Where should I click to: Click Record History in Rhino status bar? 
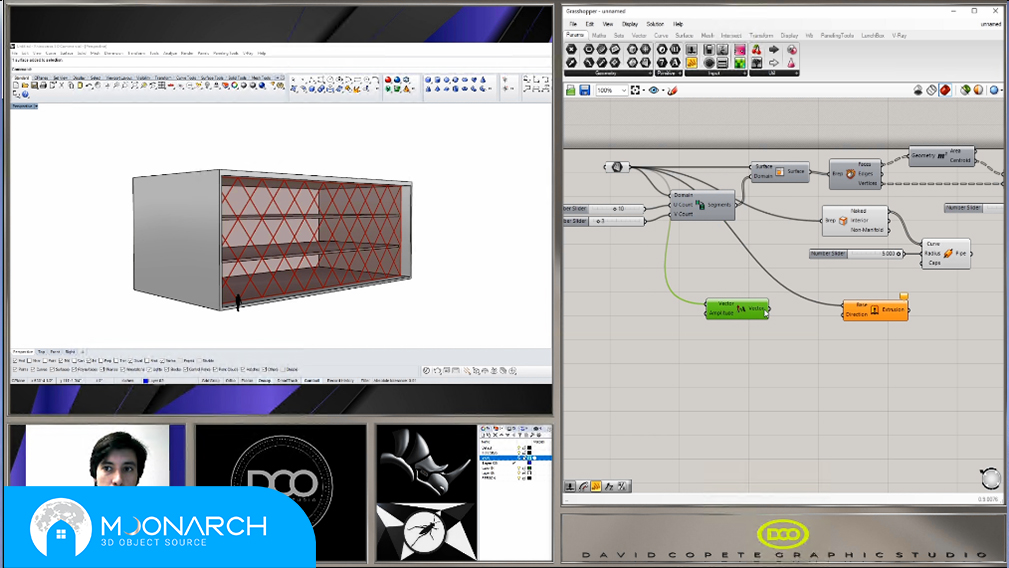point(340,380)
